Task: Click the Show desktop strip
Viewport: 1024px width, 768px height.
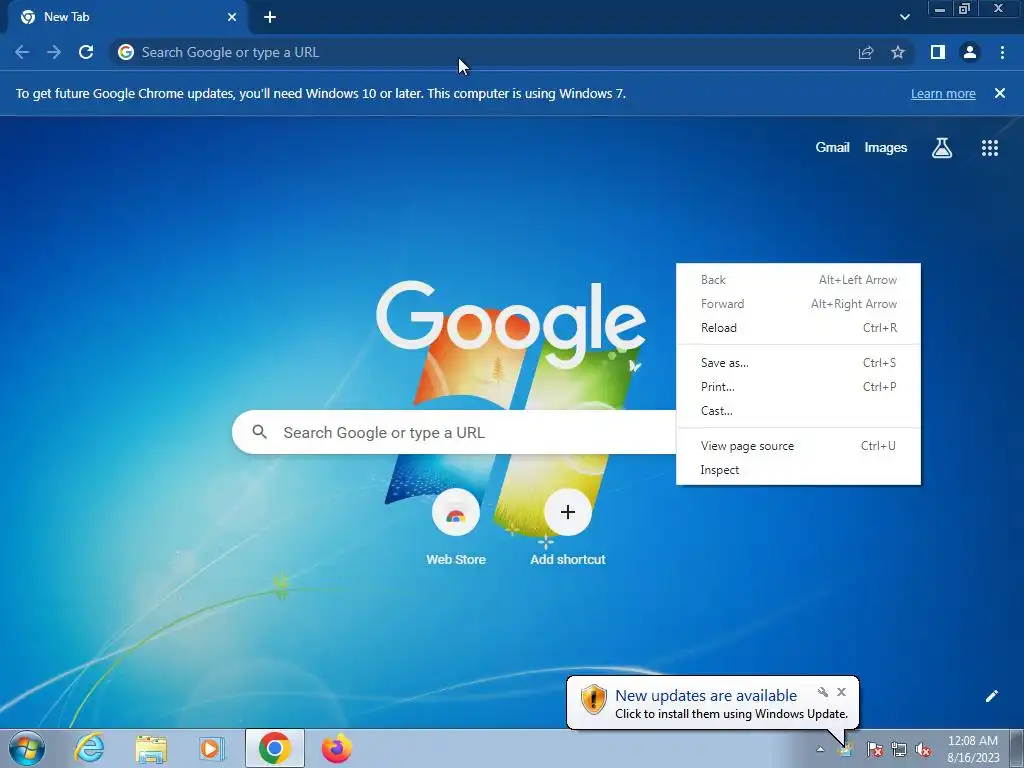Action: click(x=1018, y=748)
